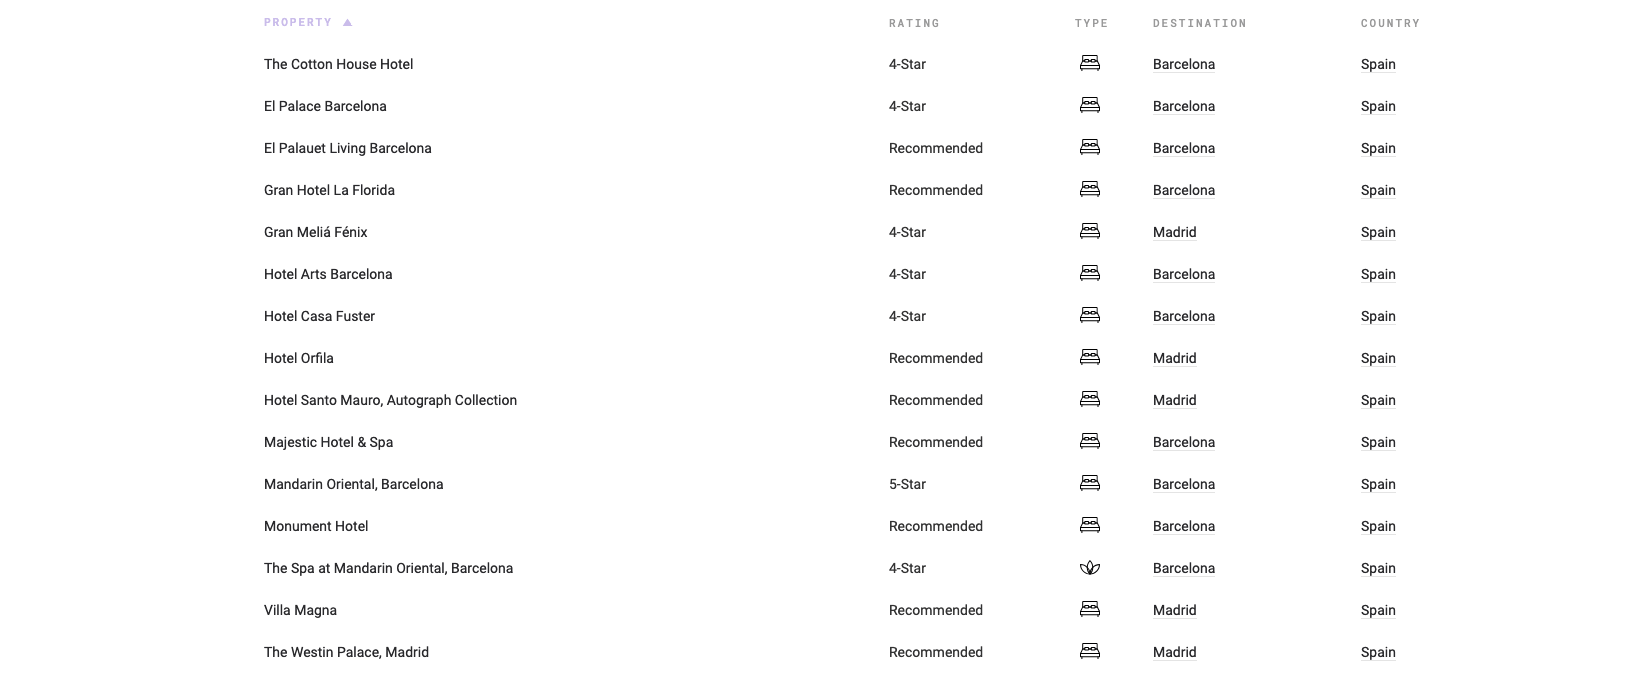
Task: Click the bed icon for The Westin Palace, Madrid
Action: (x=1090, y=651)
